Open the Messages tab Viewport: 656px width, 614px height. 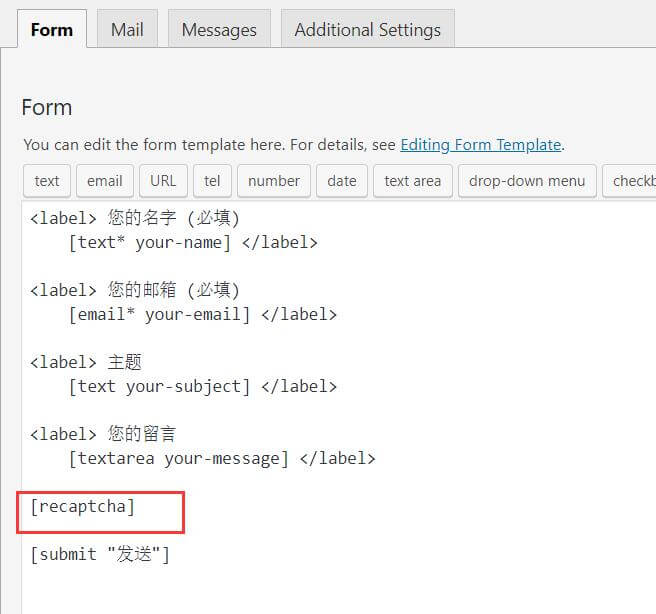219,29
